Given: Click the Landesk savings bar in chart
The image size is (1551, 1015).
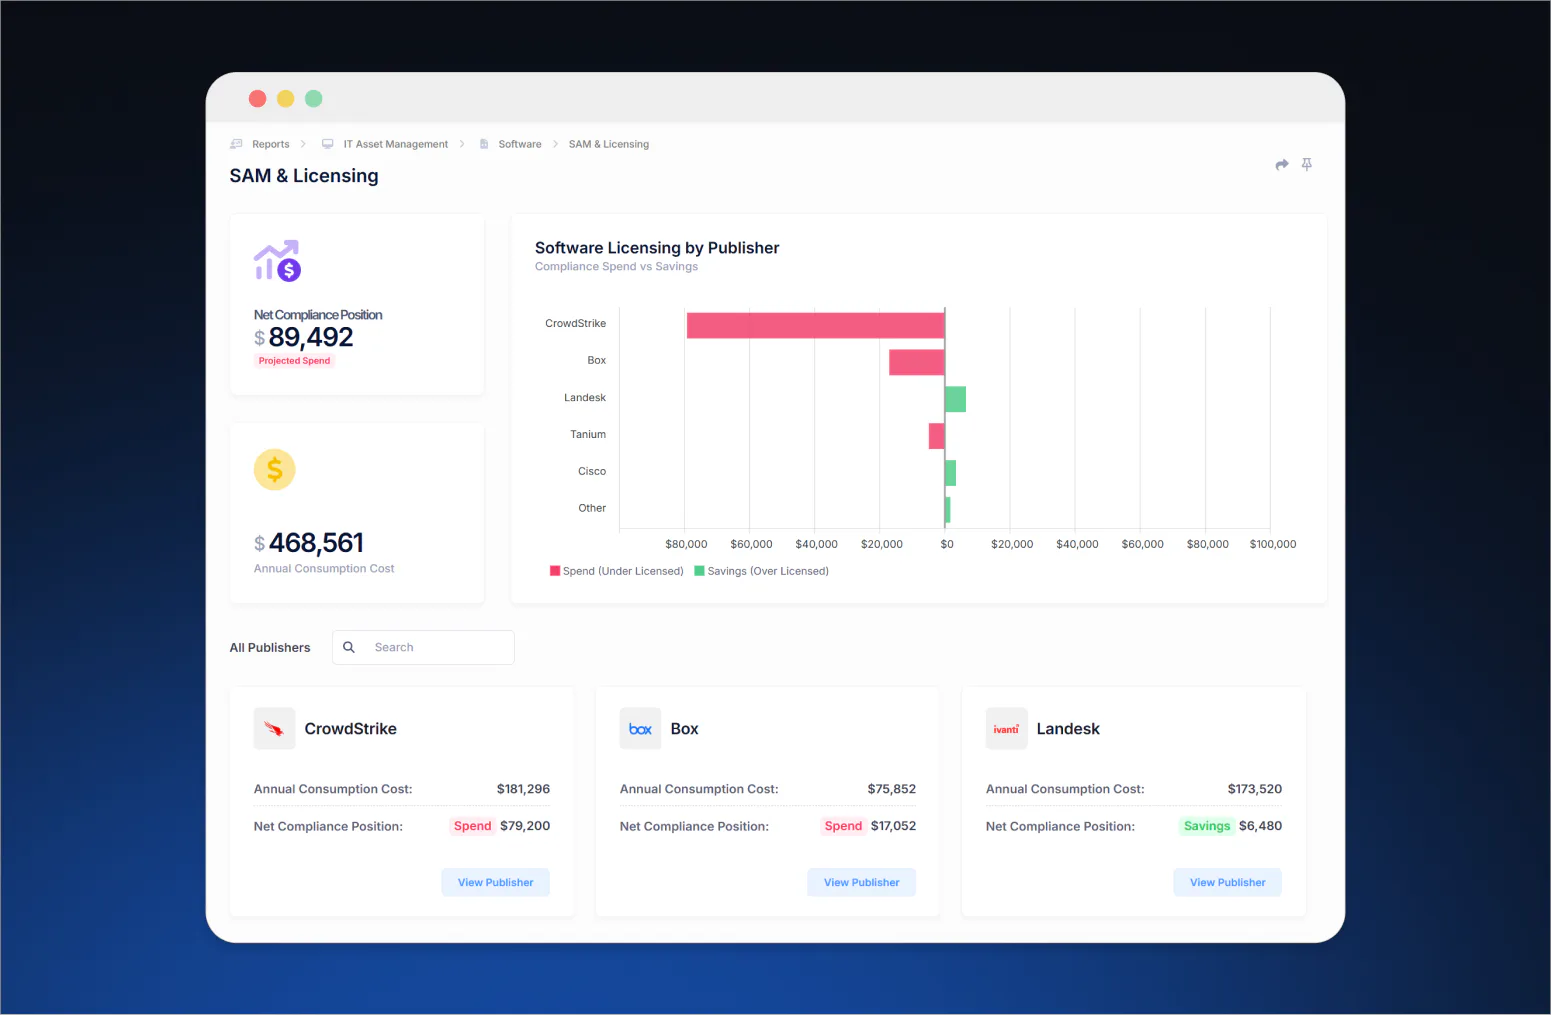Looking at the screenshot, I should [956, 399].
